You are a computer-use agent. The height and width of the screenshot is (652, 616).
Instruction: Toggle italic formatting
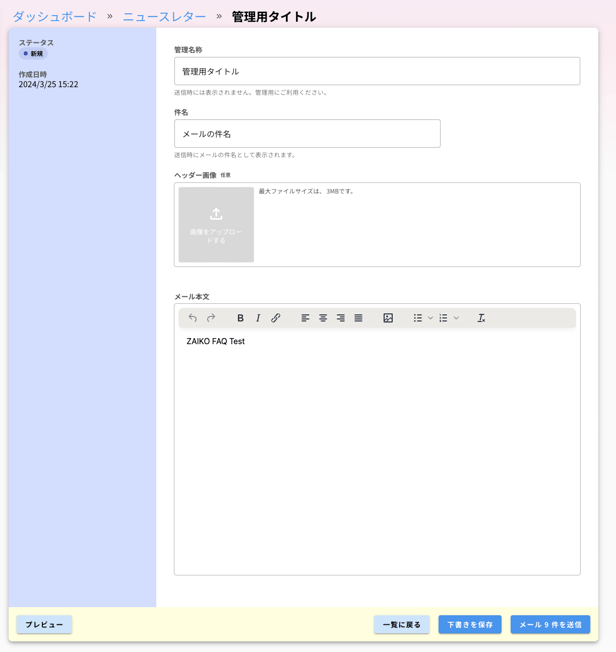(258, 318)
